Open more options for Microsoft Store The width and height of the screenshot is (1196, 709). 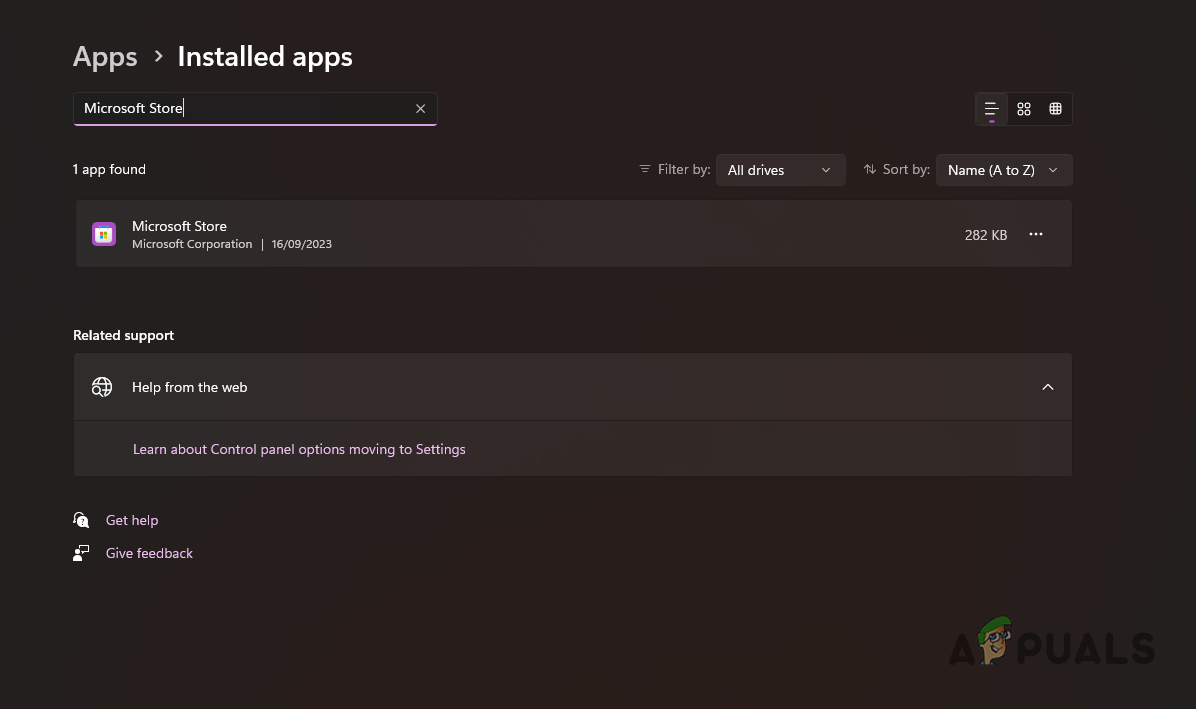[1035, 234]
